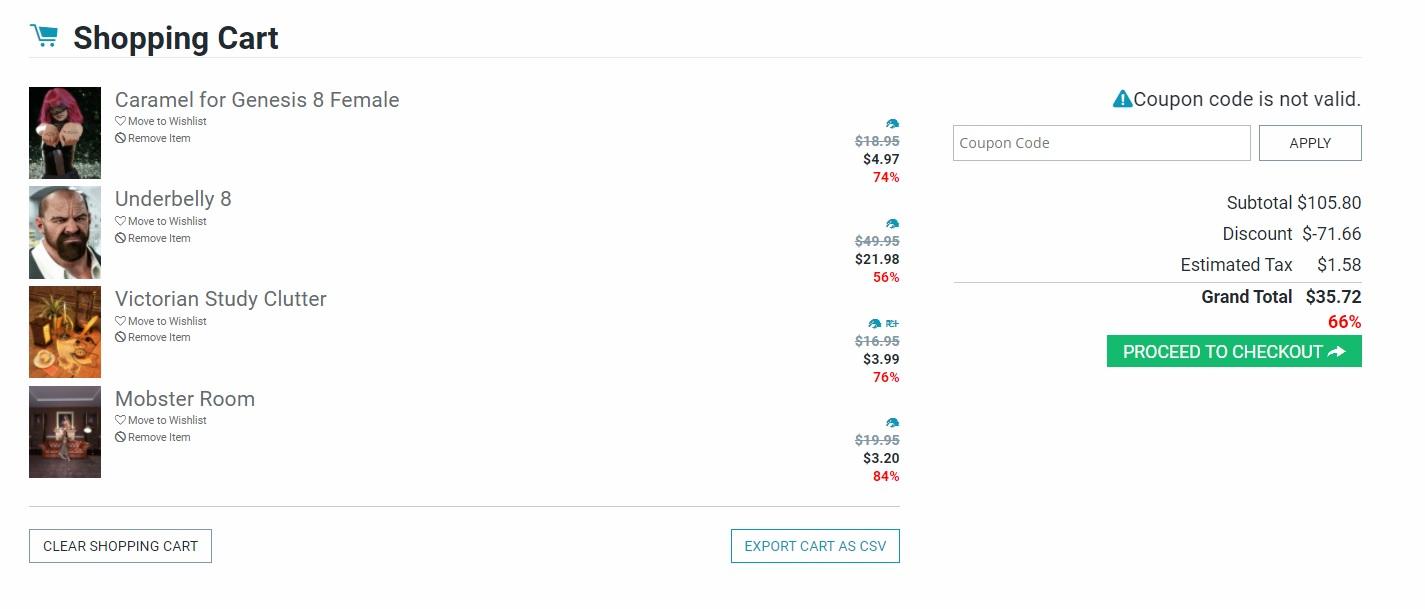Proceed to checkout

[1234, 352]
